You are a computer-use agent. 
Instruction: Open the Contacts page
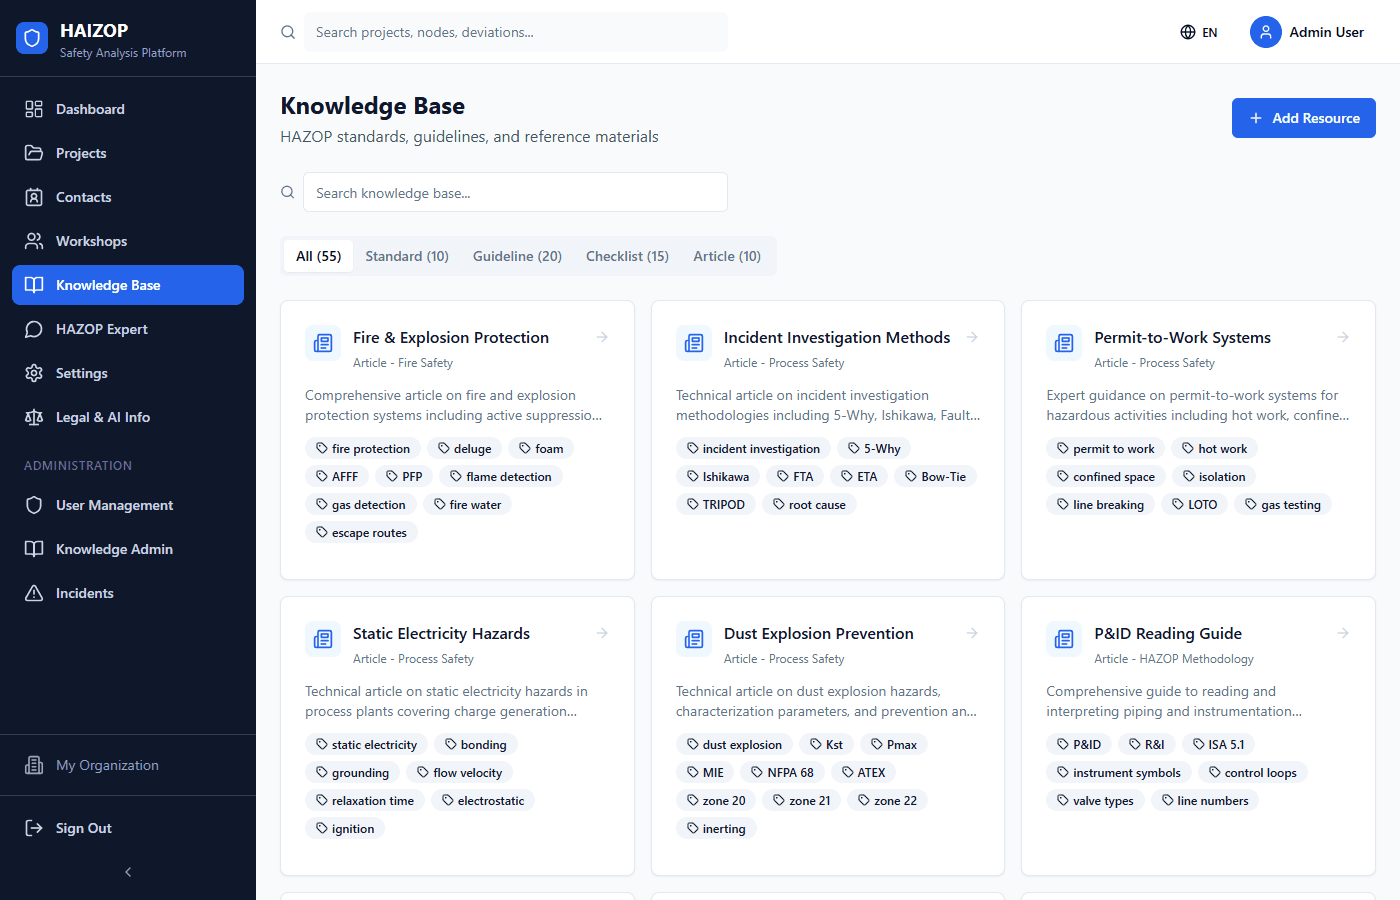(82, 196)
